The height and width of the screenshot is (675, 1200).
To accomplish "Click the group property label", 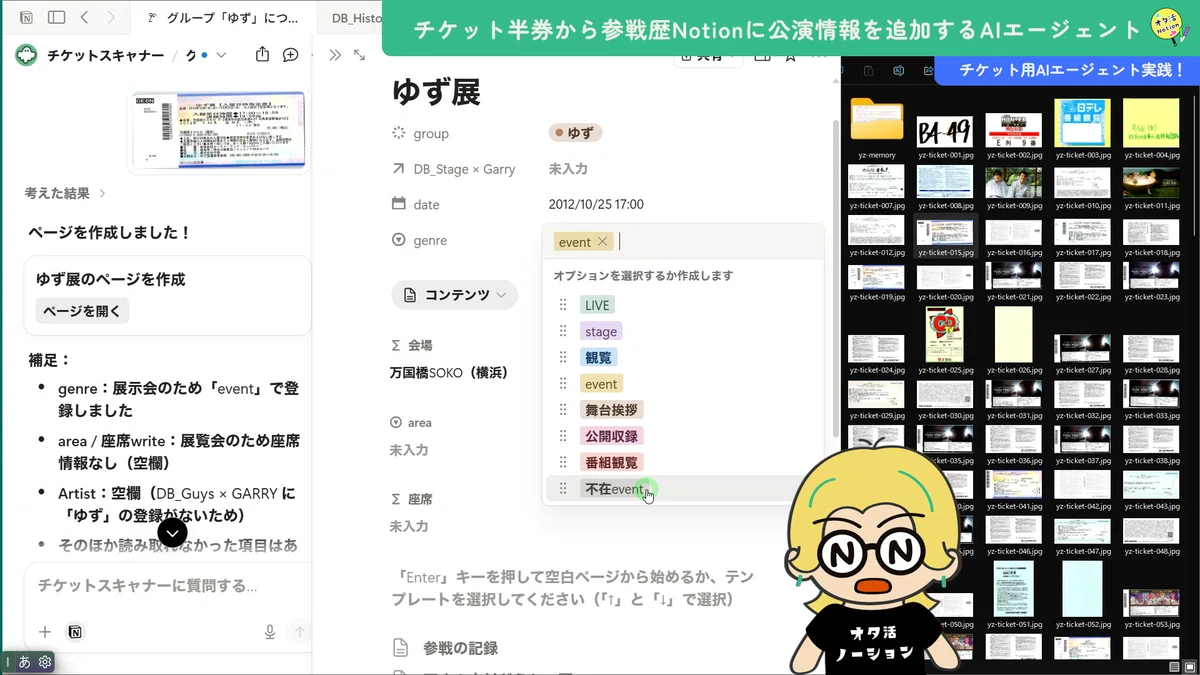I will [x=431, y=133].
